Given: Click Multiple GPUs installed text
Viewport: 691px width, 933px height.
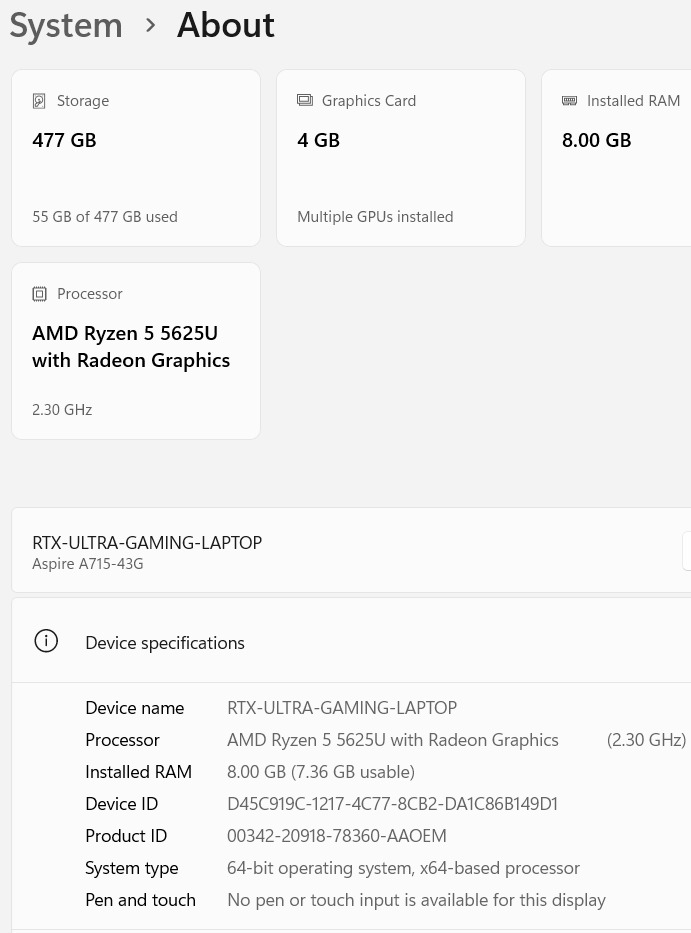Looking at the screenshot, I should [375, 217].
